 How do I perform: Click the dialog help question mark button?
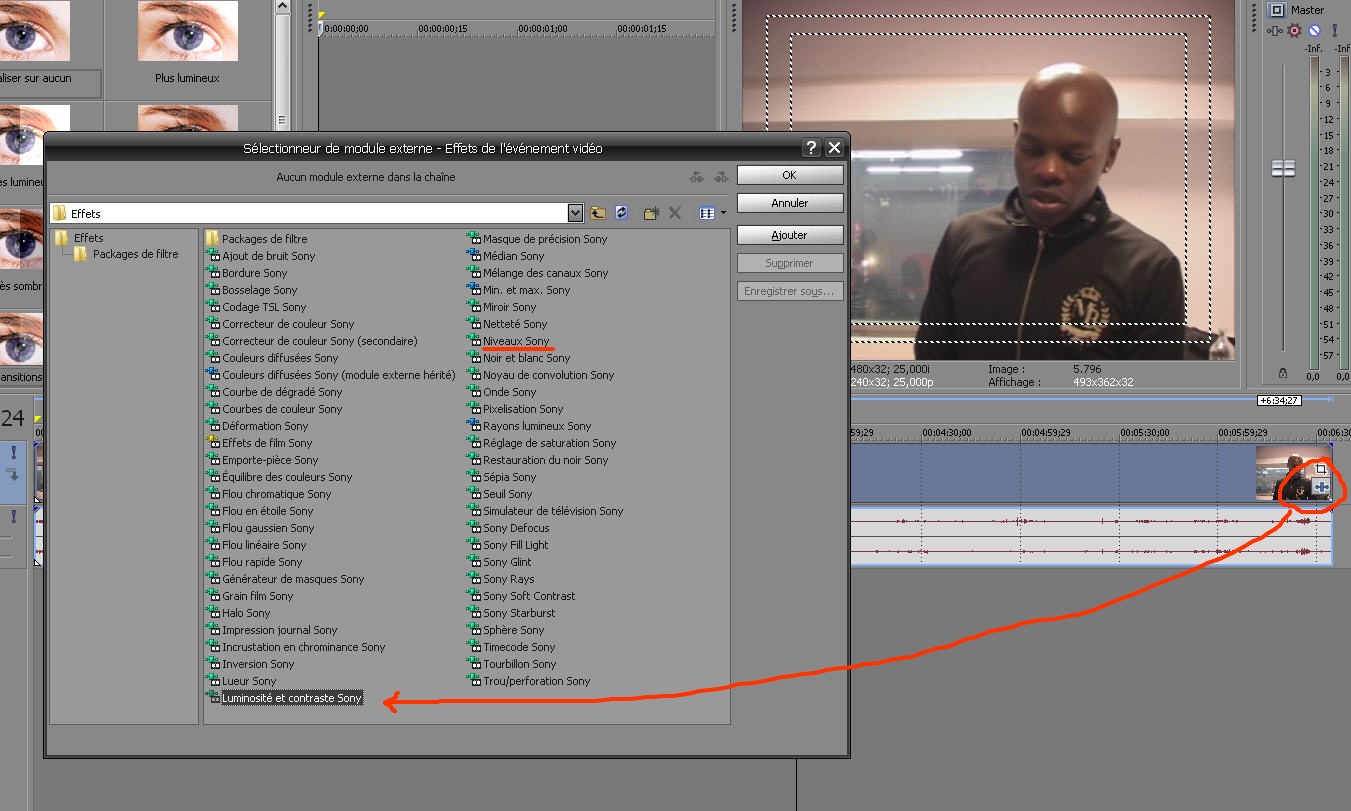click(x=811, y=148)
